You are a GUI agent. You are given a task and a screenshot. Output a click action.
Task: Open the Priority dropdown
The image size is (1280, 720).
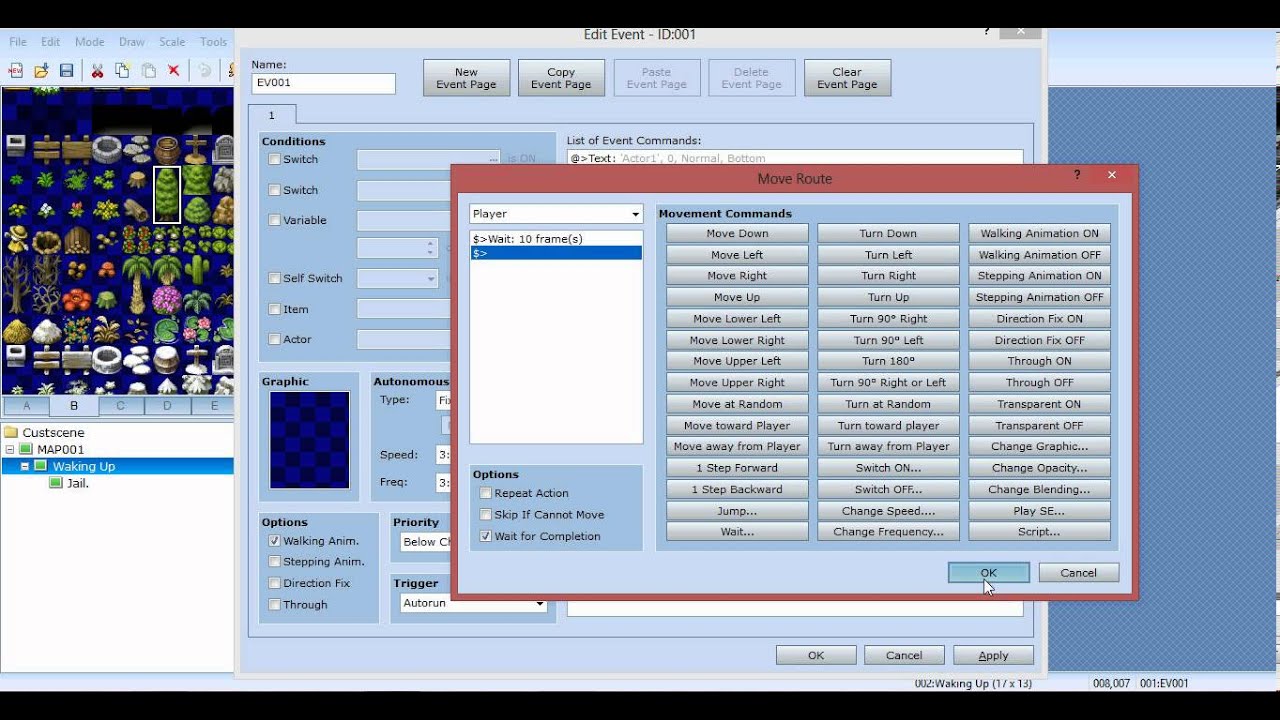tap(426, 542)
